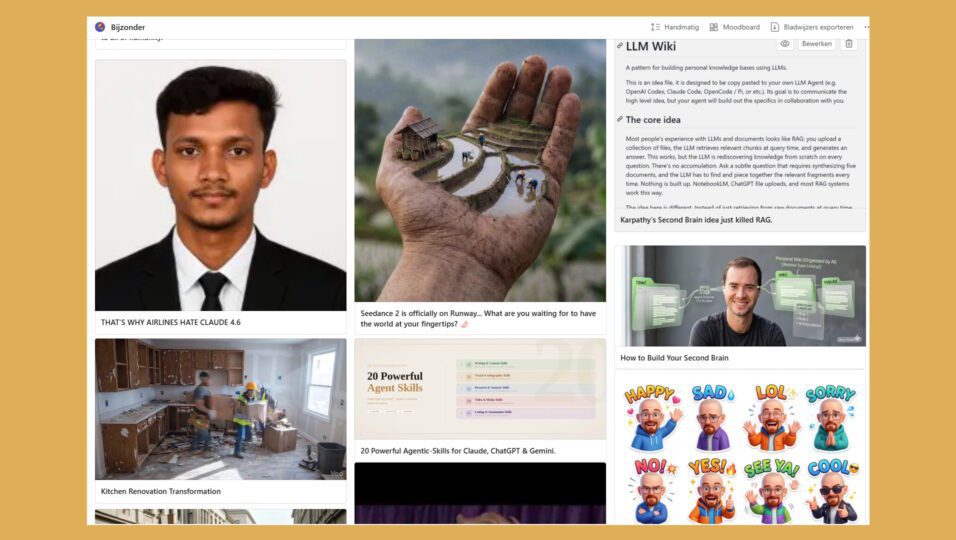
Task: Open the Kitchen Renovation Transformation thumbnail
Action: (x=221, y=409)
